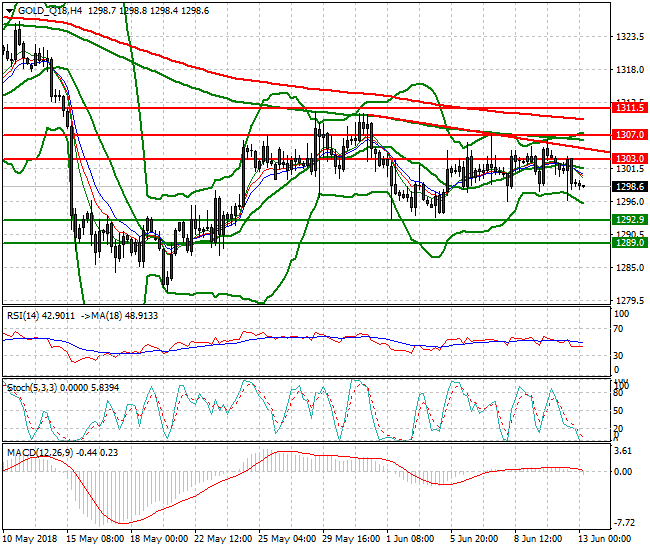This screenshot has height=550, width=650.
Task: Select the GOLD_Q18,H4 symbol title
Action: click(50, 11)
